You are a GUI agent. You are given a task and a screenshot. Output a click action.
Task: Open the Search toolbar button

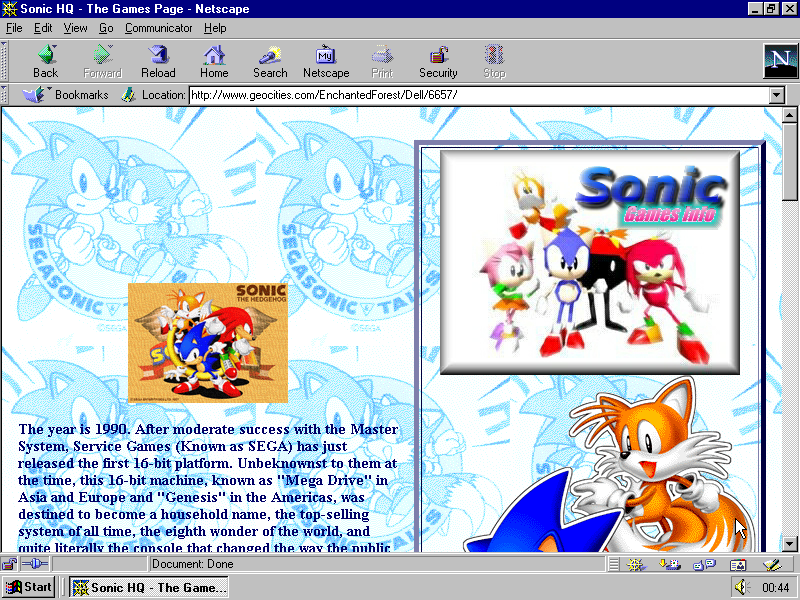[x=270, y=61]
